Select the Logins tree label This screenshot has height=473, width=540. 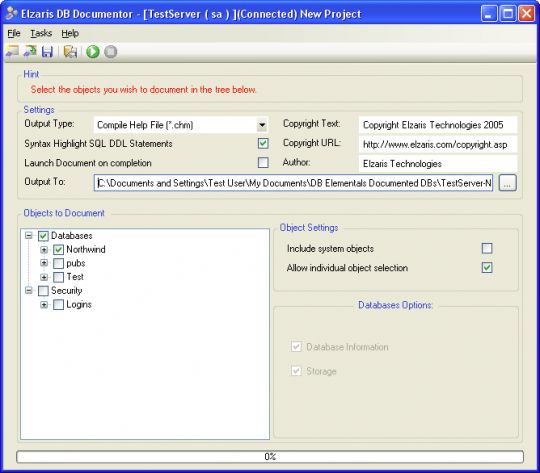(x=79, y=305)
